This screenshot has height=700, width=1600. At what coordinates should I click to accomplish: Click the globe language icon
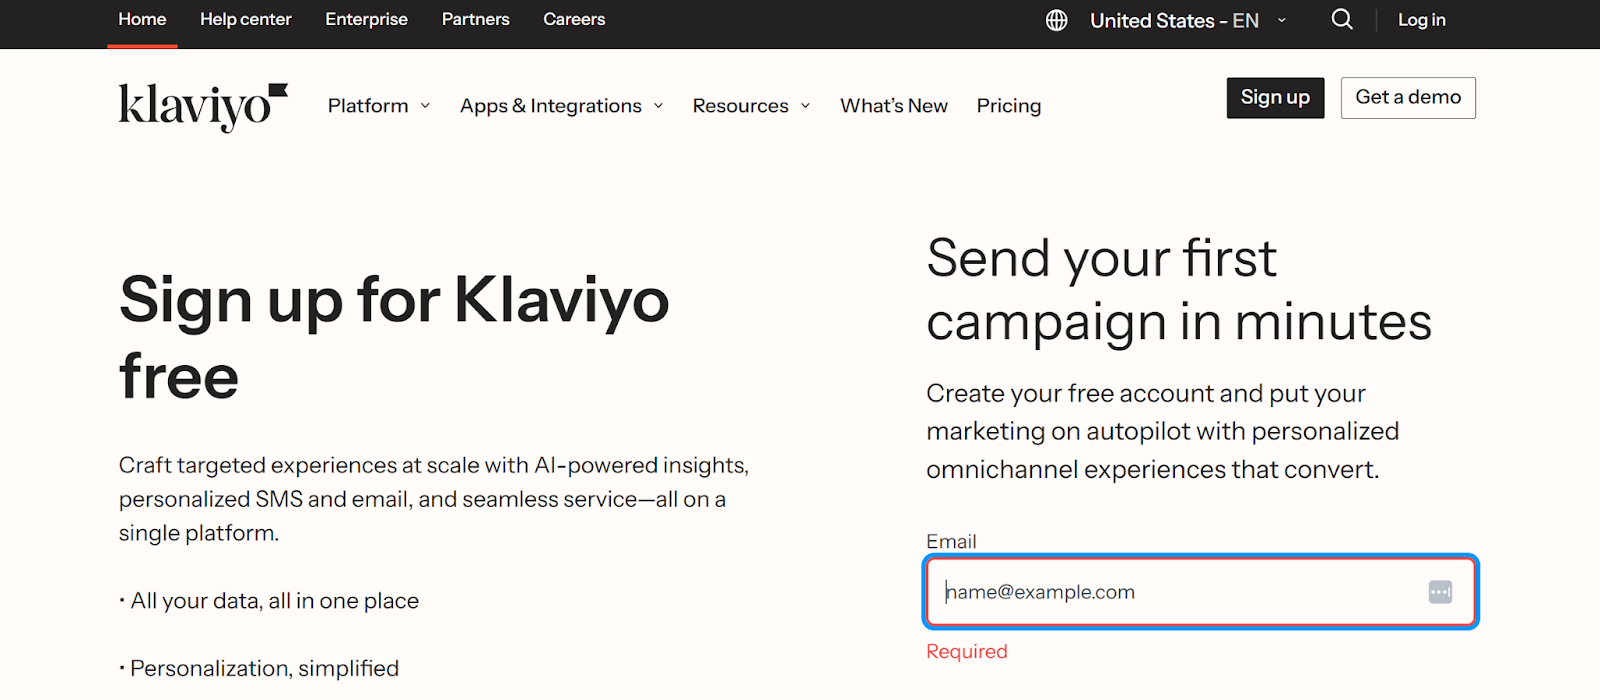click(1056, 21)
